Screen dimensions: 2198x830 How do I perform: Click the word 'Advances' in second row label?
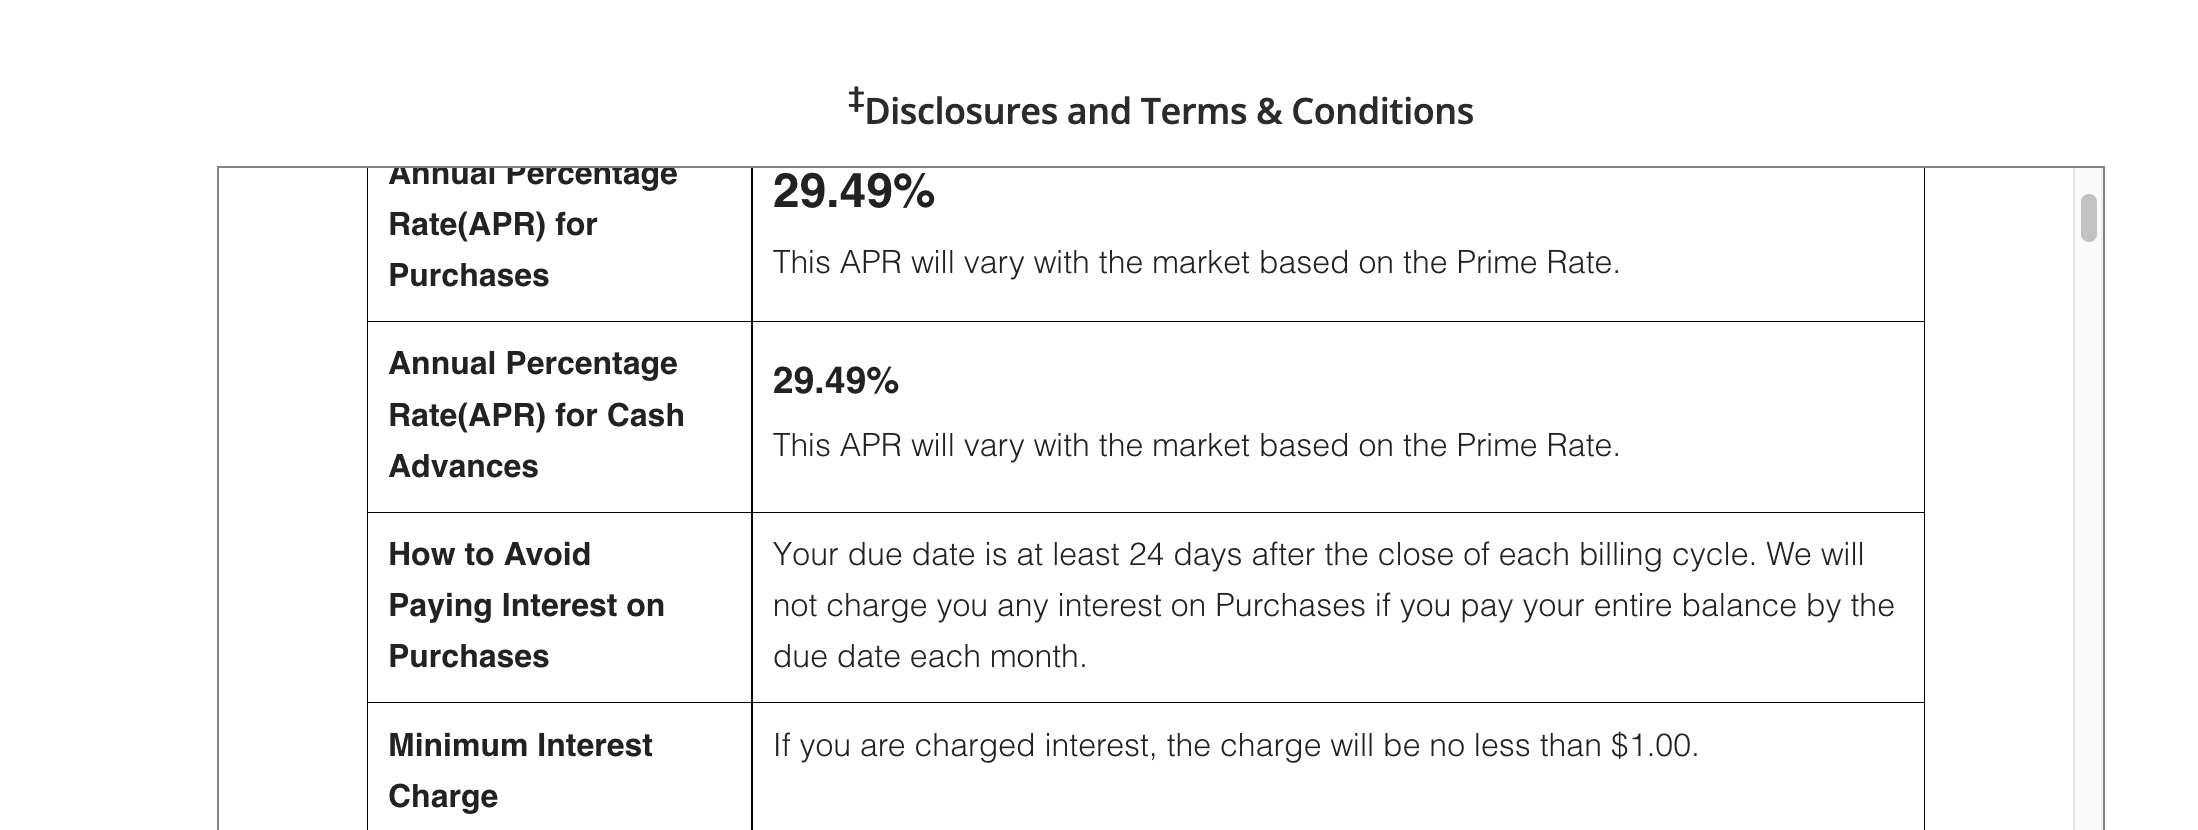[463, 467]
